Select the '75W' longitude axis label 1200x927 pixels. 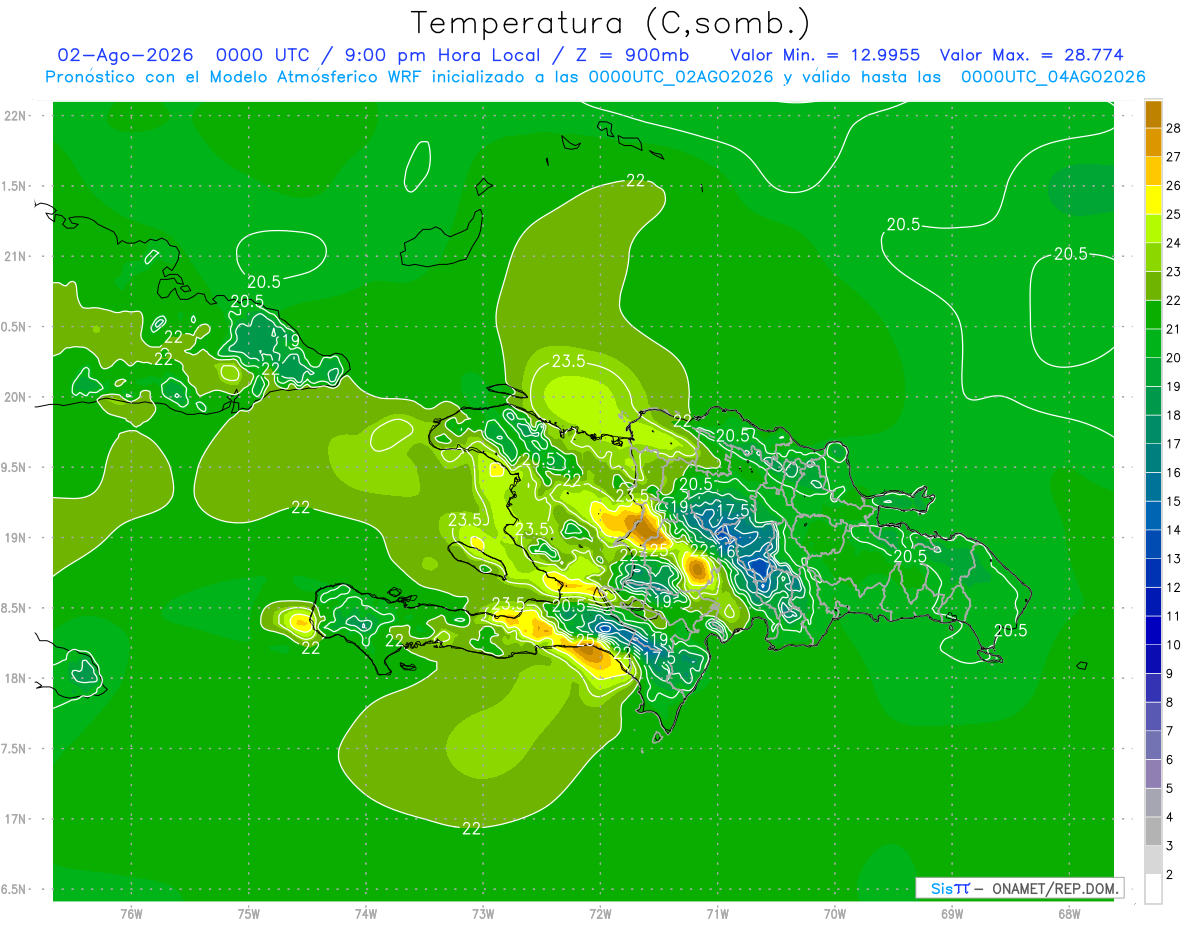click(249, 914)
